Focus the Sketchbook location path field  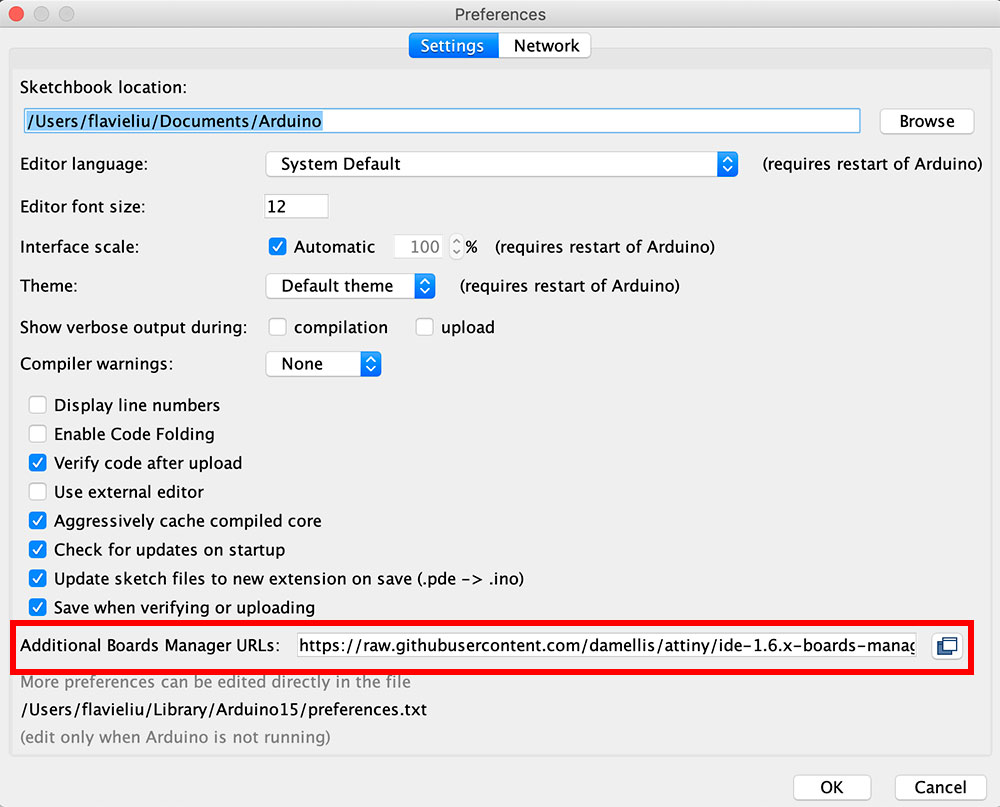pyautogui.click(x=442, y=121)
